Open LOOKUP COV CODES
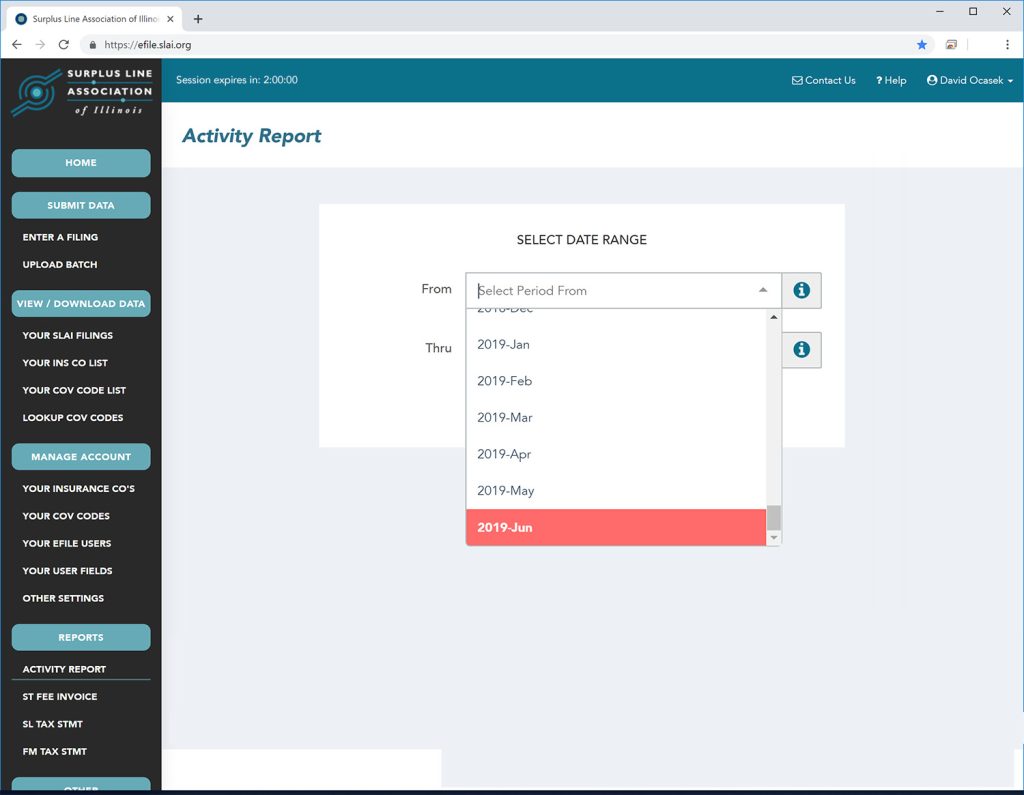The width and height of the screenshot is (1024, 795). [x=72, y=417]
